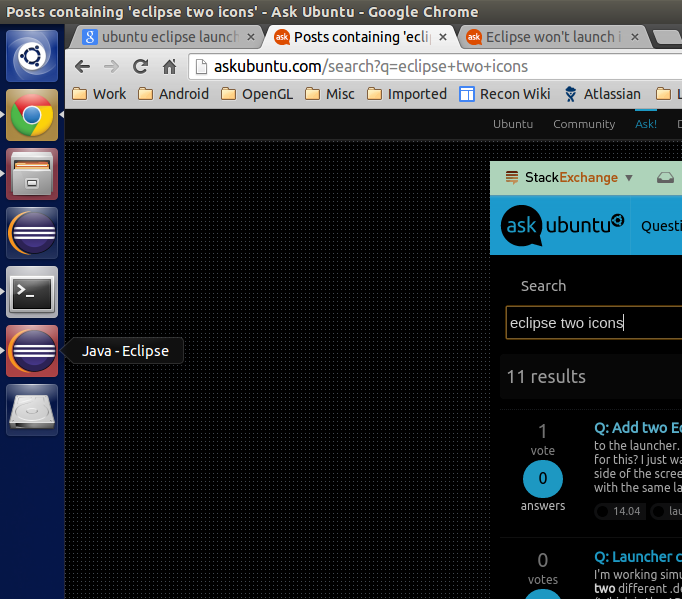Click the 'eclipse two icons' search field

tap(594, 323)
